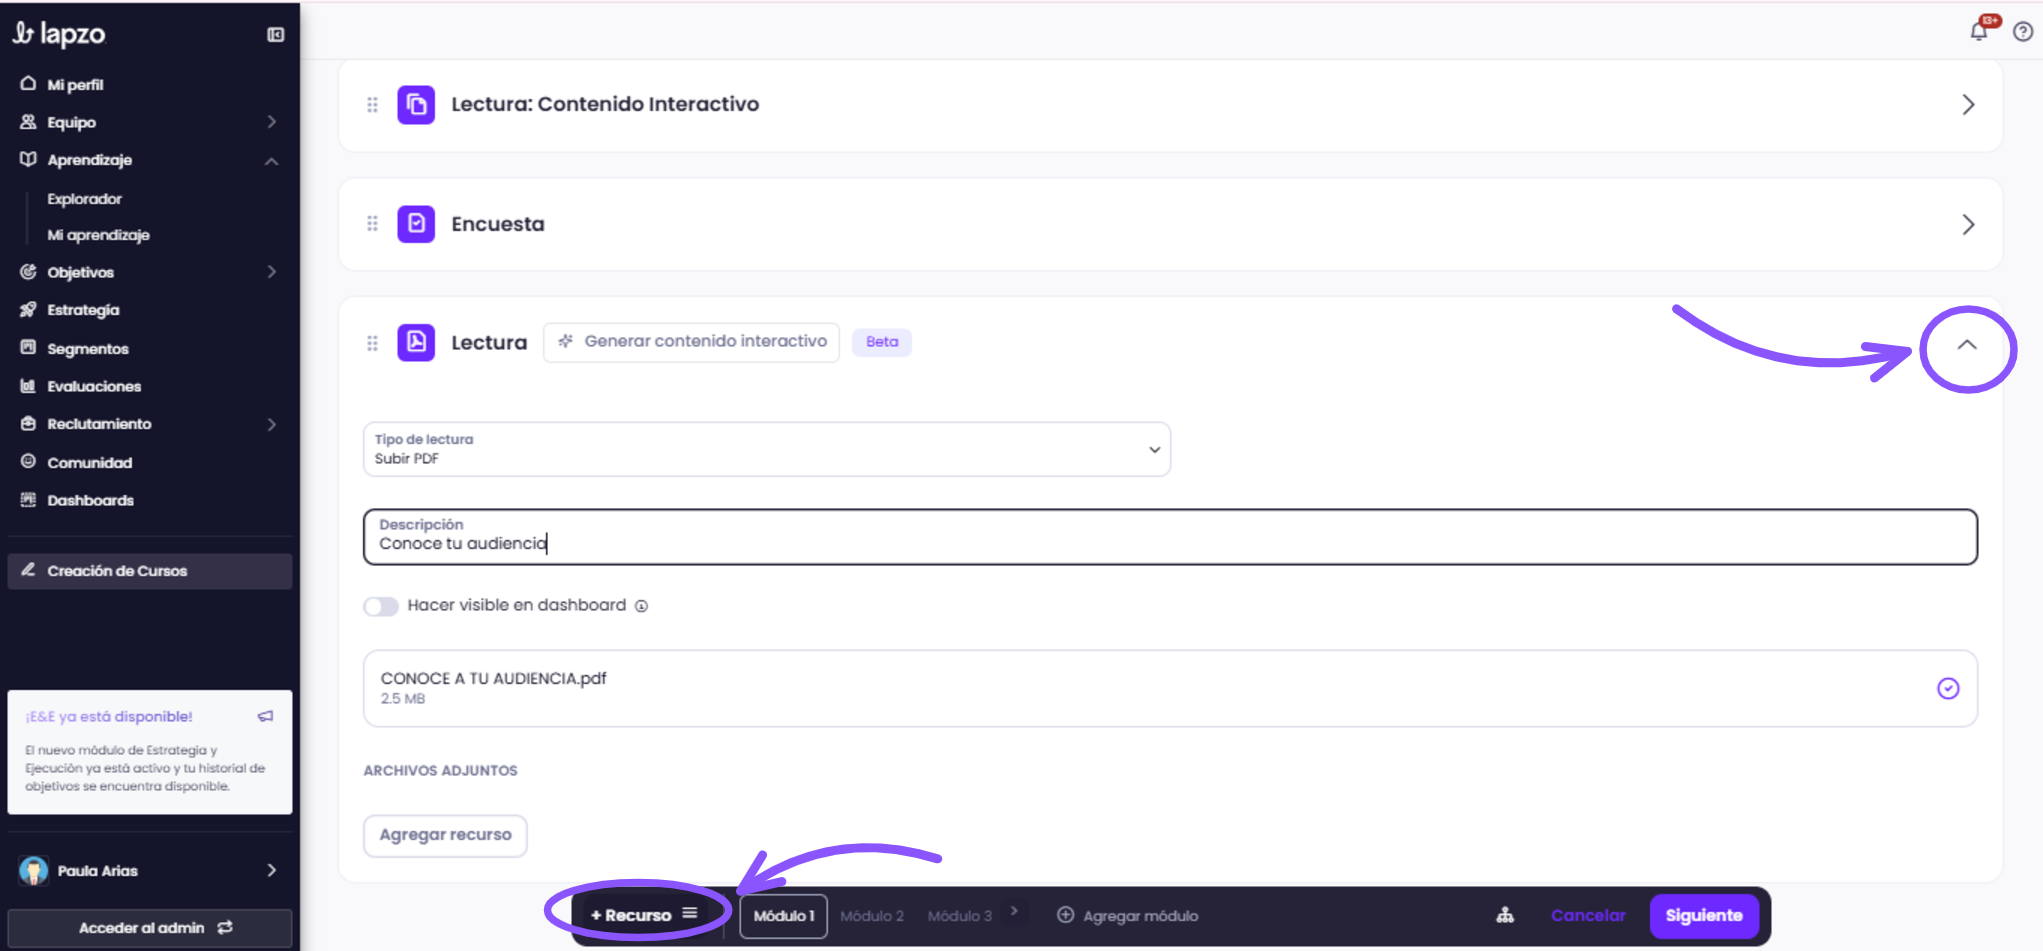Expand the Encuesta card
The image size is (2043, 951).
point(1968,224)
